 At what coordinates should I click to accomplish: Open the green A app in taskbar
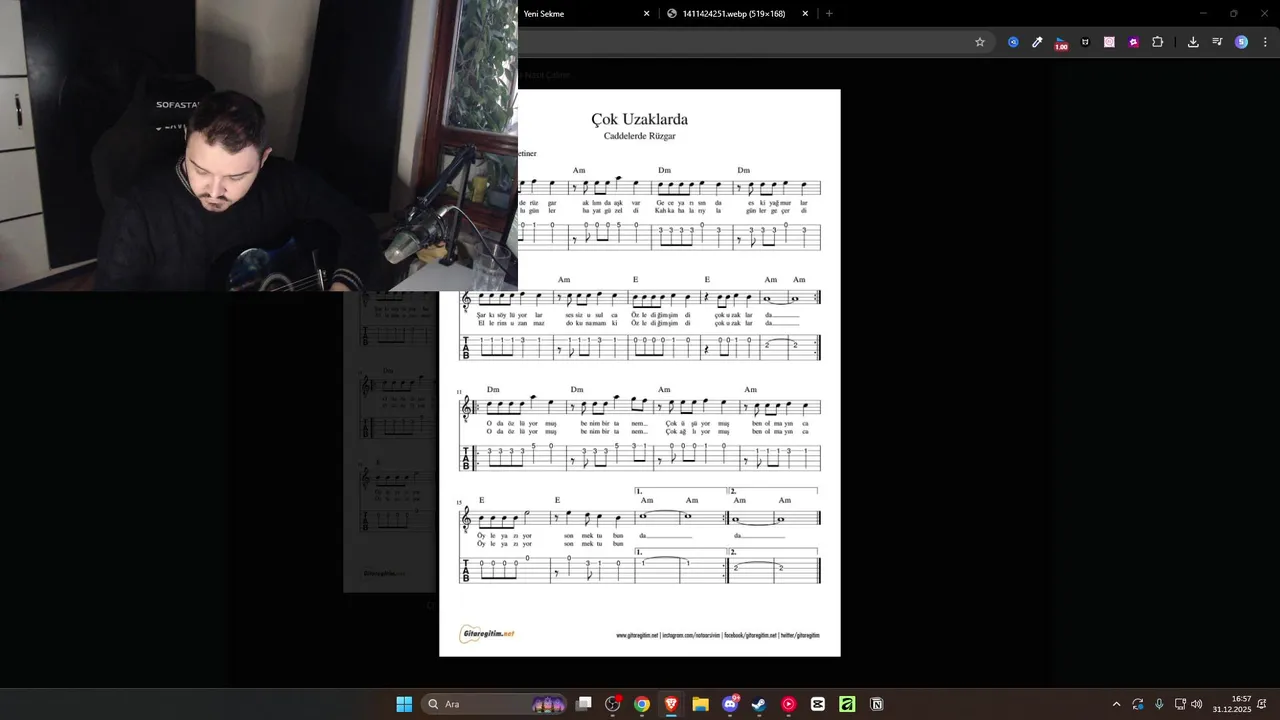[847, 704]
